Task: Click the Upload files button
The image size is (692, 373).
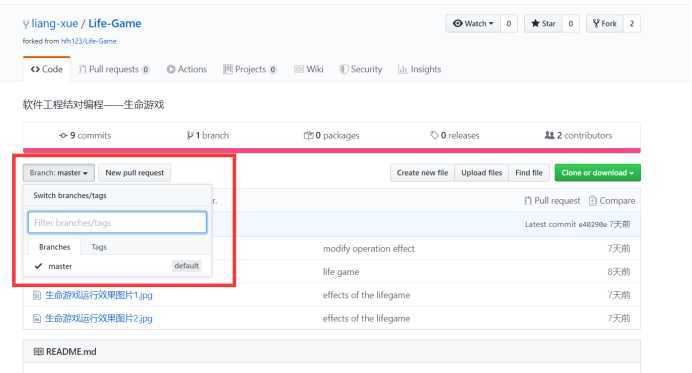Action: tap(481, 173)
